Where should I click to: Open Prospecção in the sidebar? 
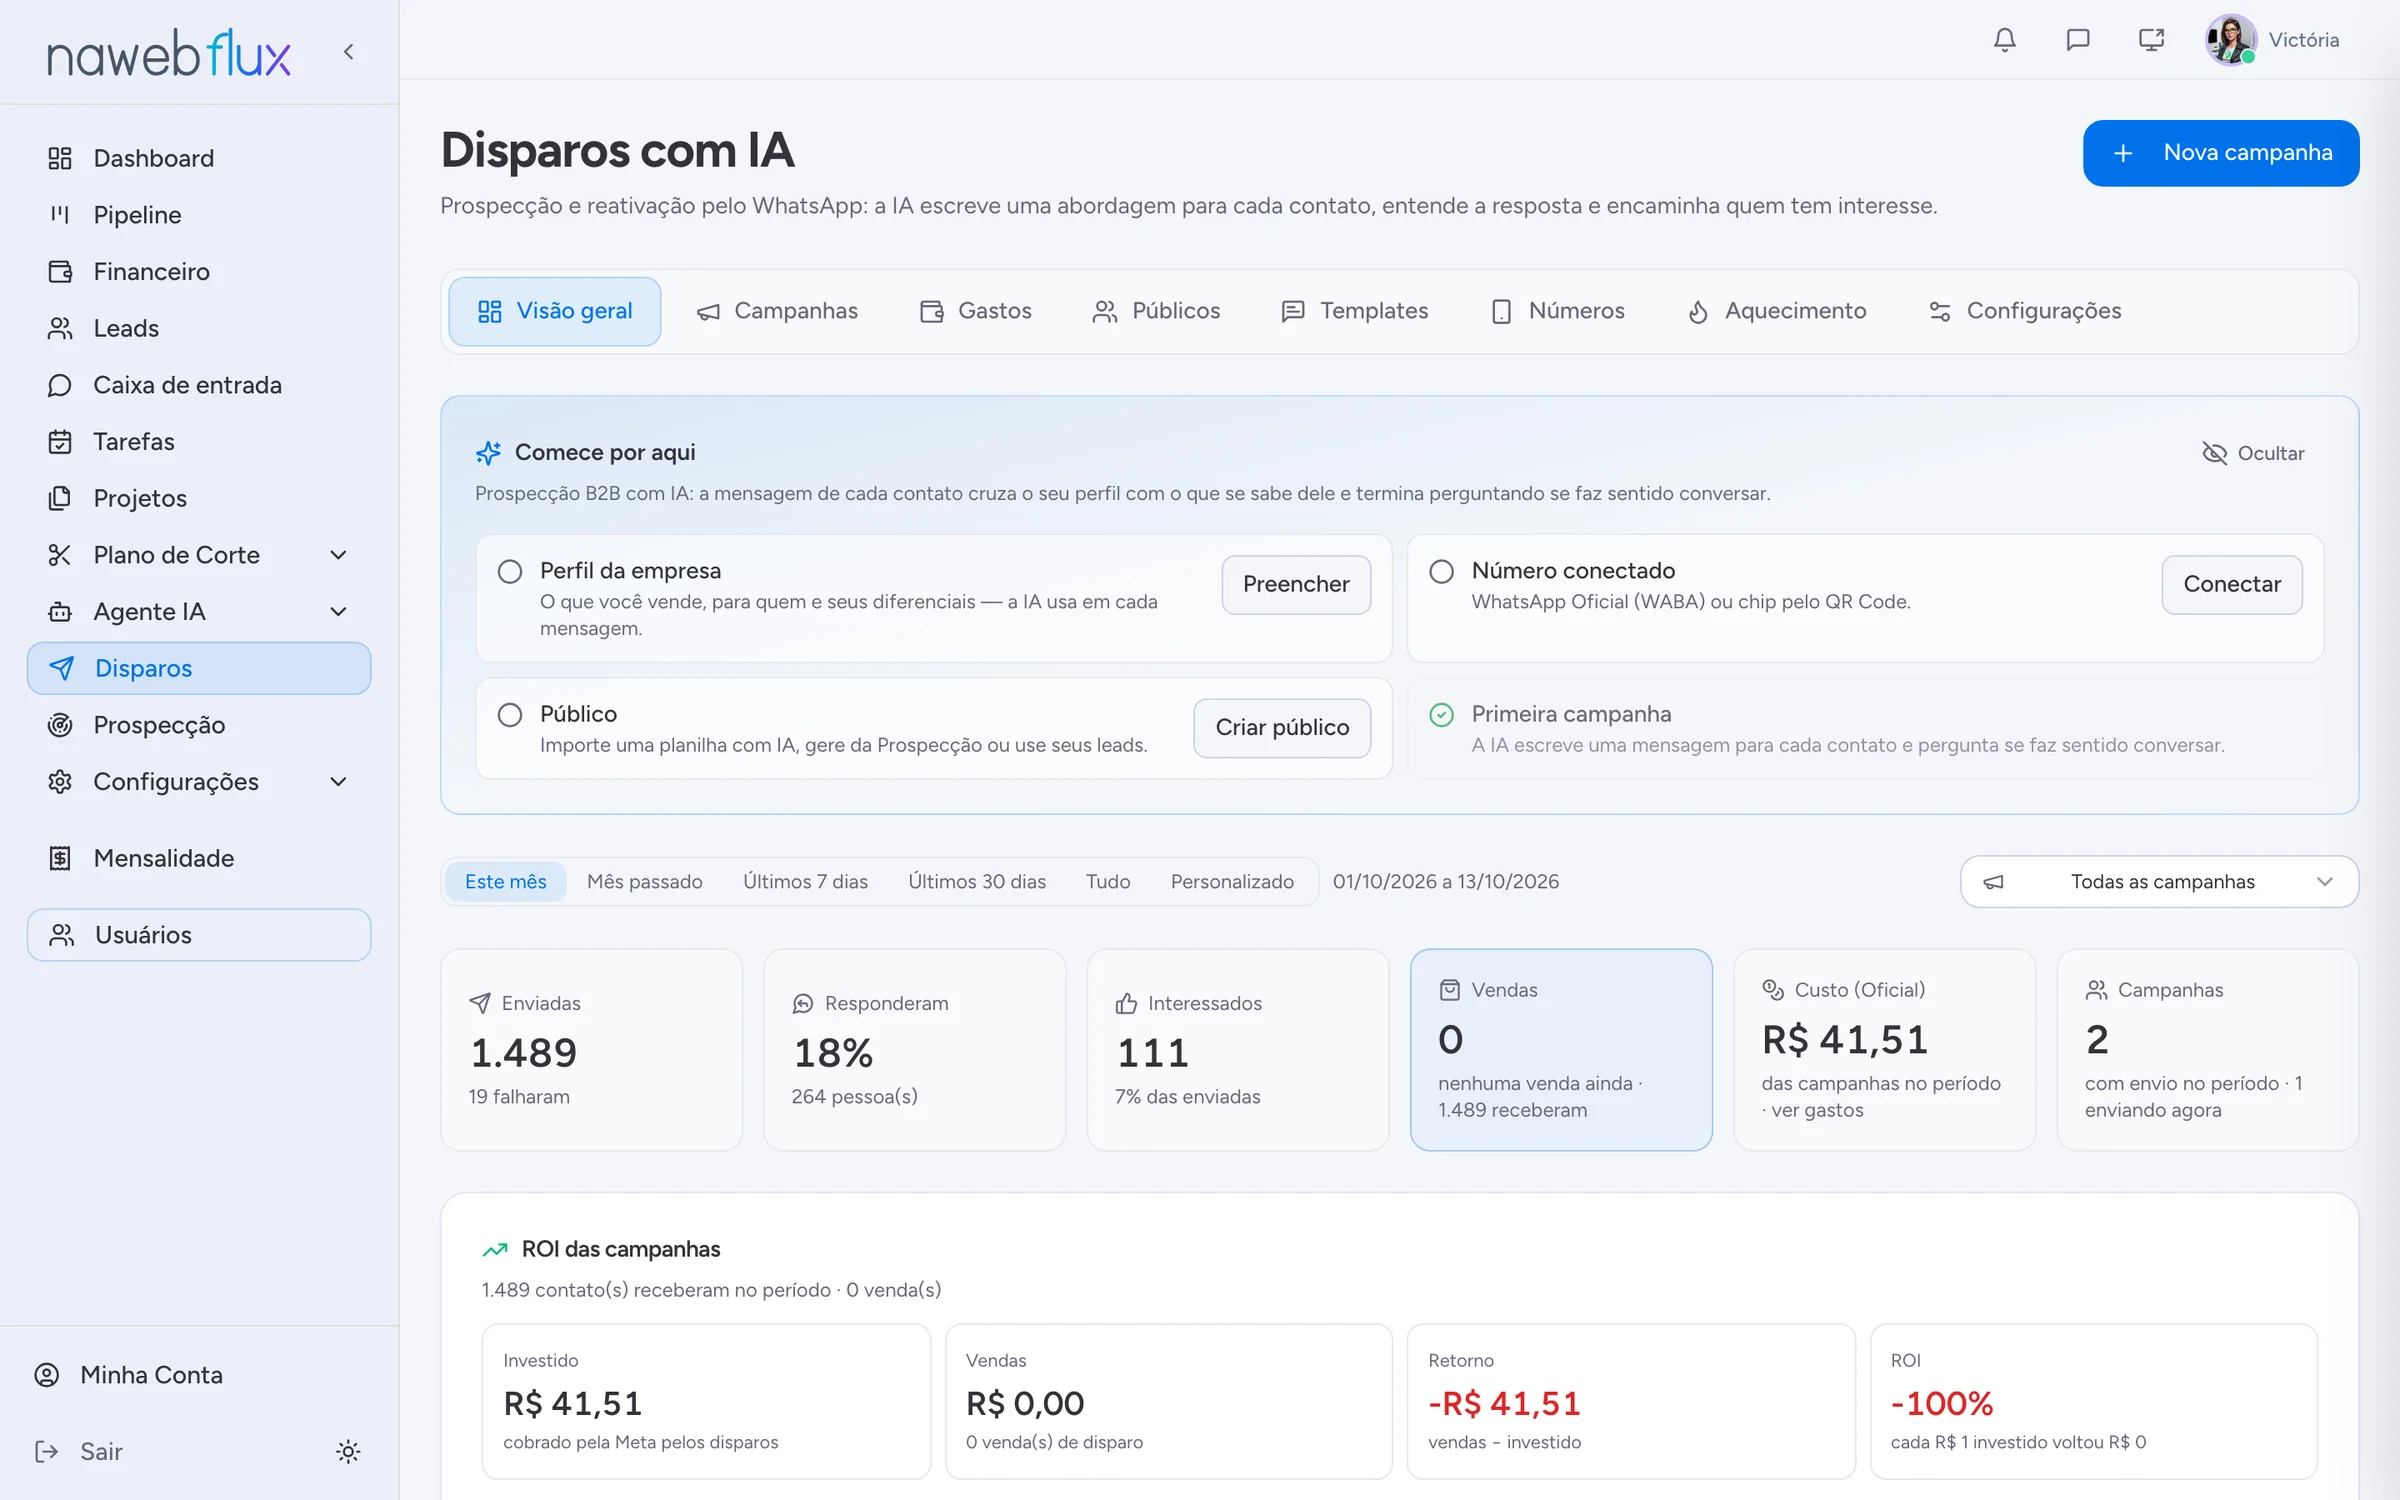point(199,725)
